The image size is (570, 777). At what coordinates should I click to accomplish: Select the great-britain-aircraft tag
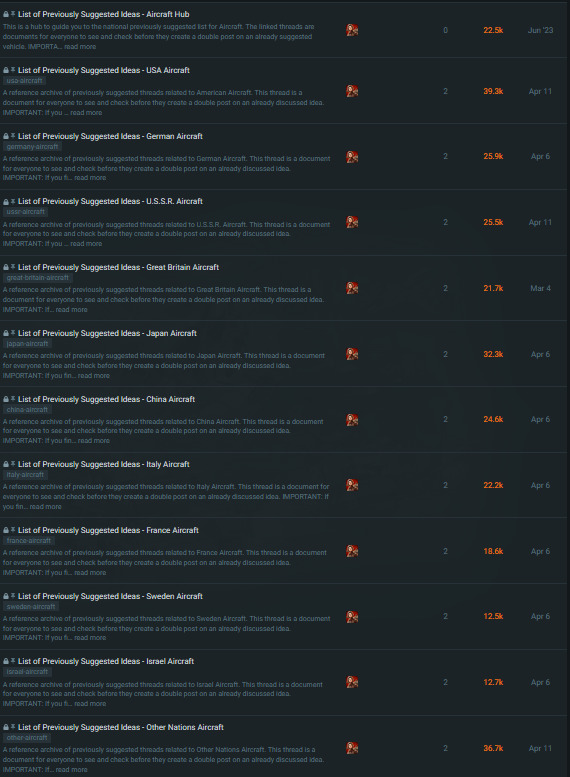point(38,278)
